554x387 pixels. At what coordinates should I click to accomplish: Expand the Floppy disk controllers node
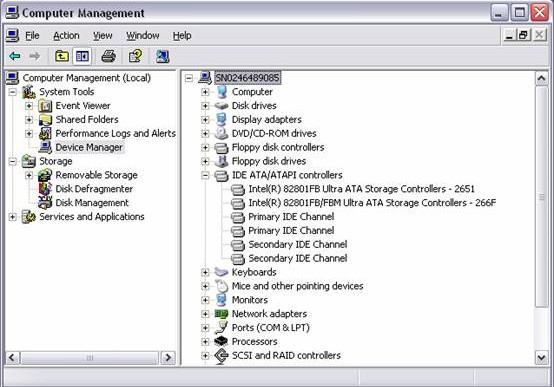[x=205, y=147]
